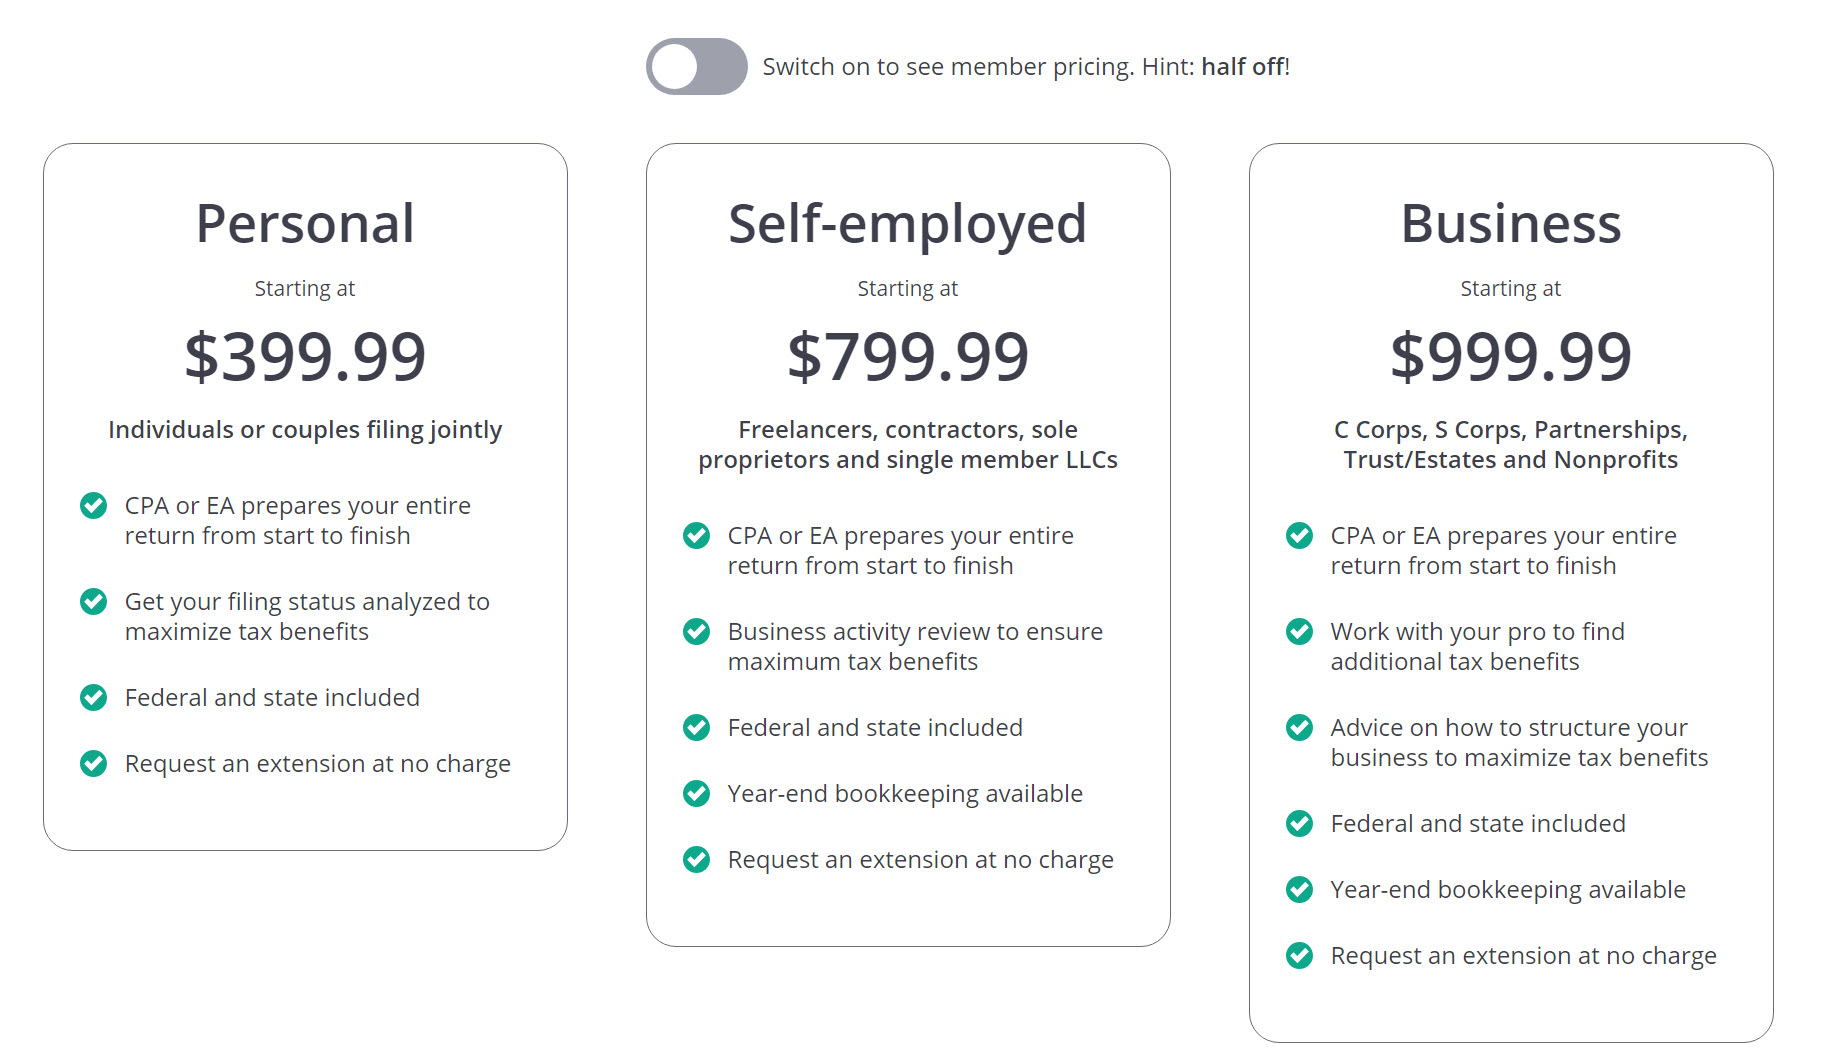Click 'Freelancers, contractors, sole proprietors' description
This screenshot has height=1061, width=1831.
[x=908, y=445]
